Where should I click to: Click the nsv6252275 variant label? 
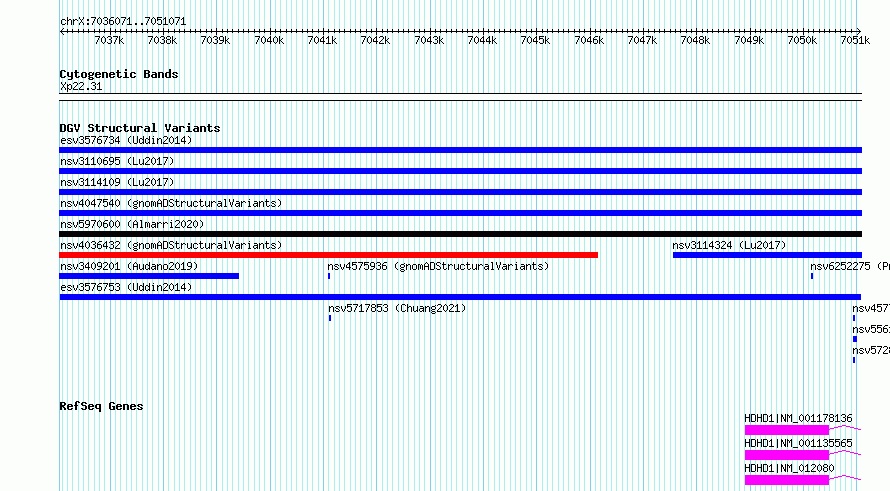pyautogui.click(x=850, y=266)
